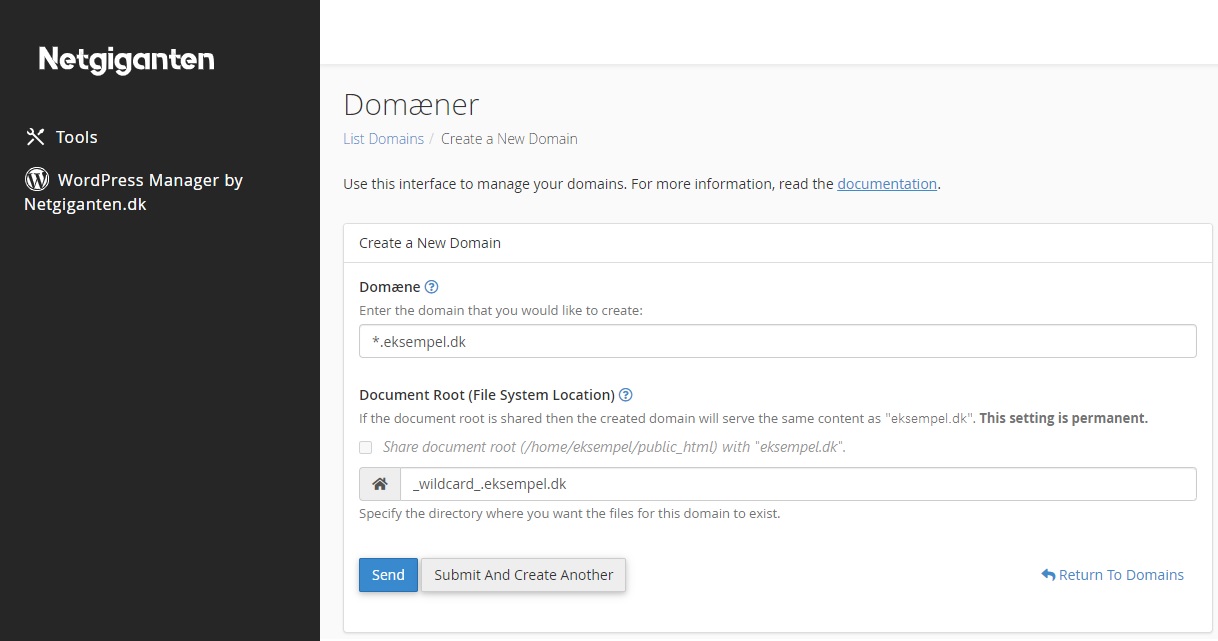
Task: Click the WordPress logo icon in sidebar
Action: tap(37, 180)
